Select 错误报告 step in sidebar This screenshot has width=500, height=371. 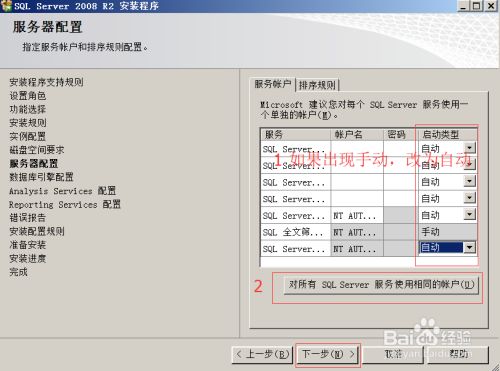click(28, 218)
